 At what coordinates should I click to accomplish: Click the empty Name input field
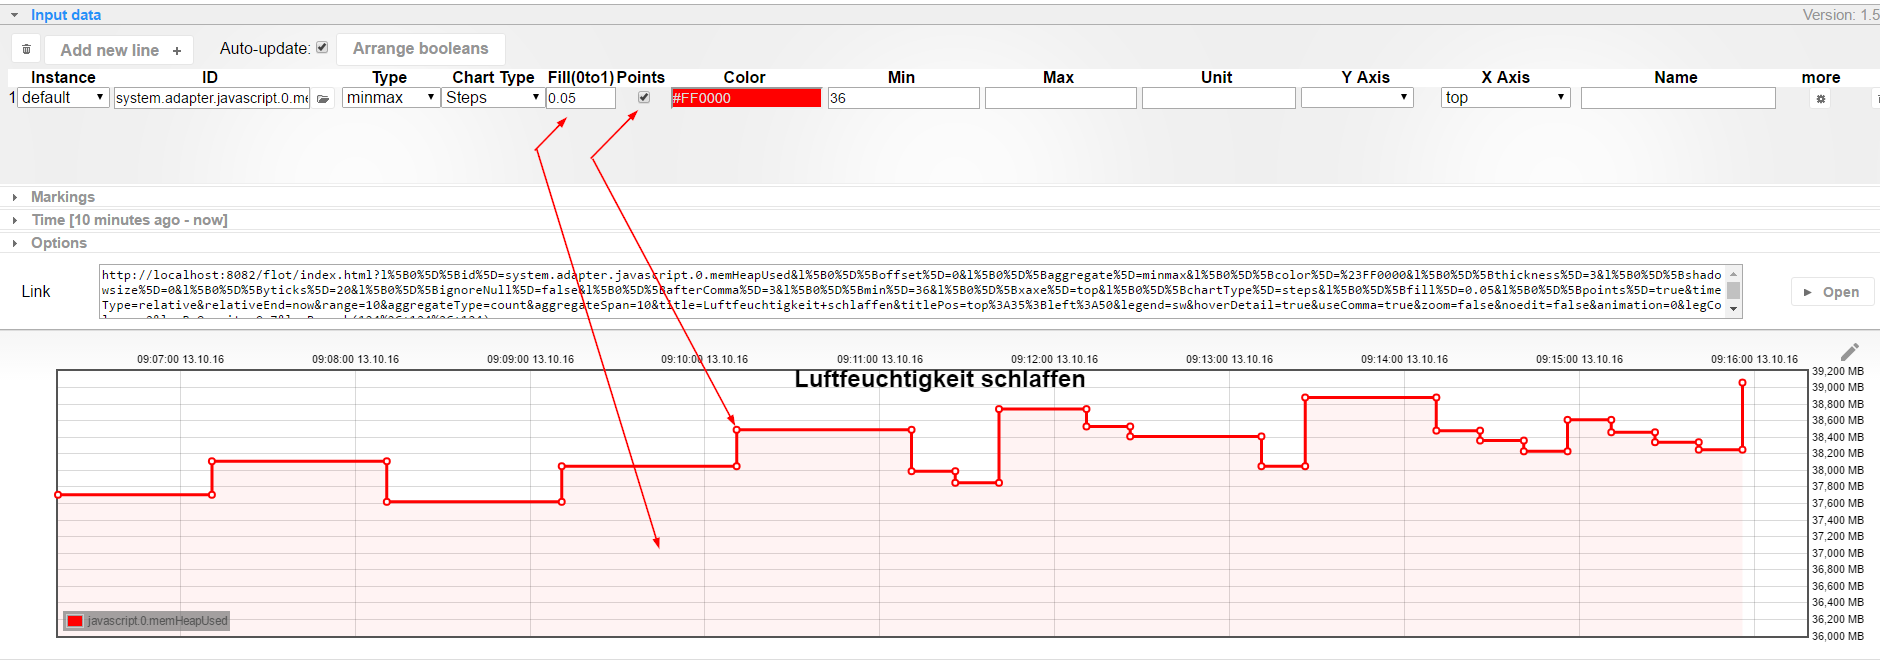coord(1678,98)
